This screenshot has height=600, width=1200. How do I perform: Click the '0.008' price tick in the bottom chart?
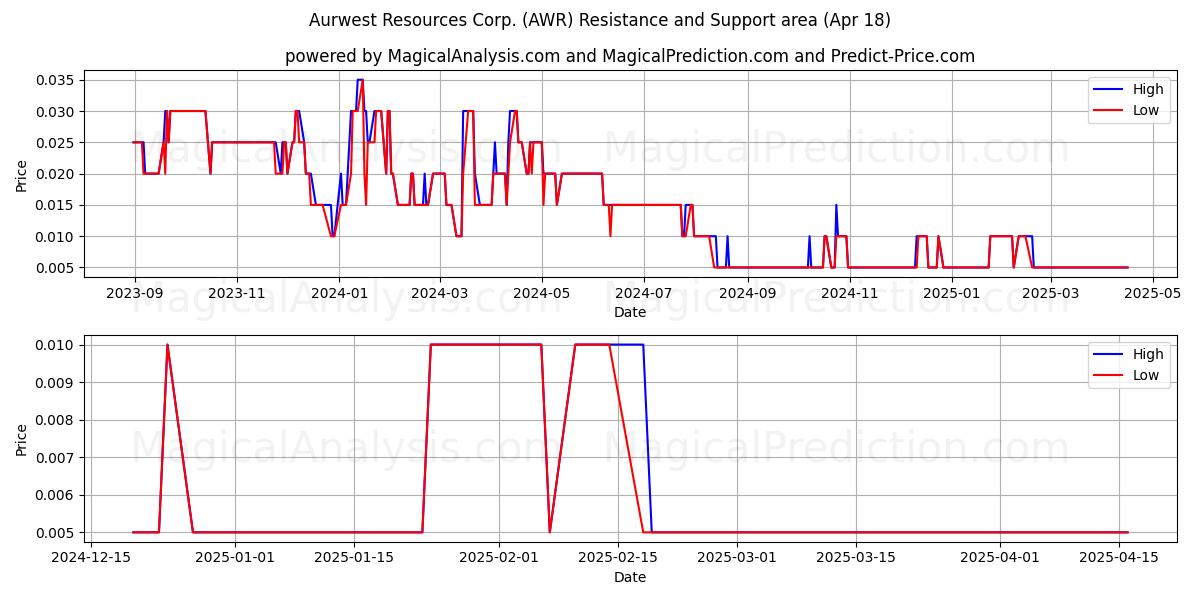57,420
